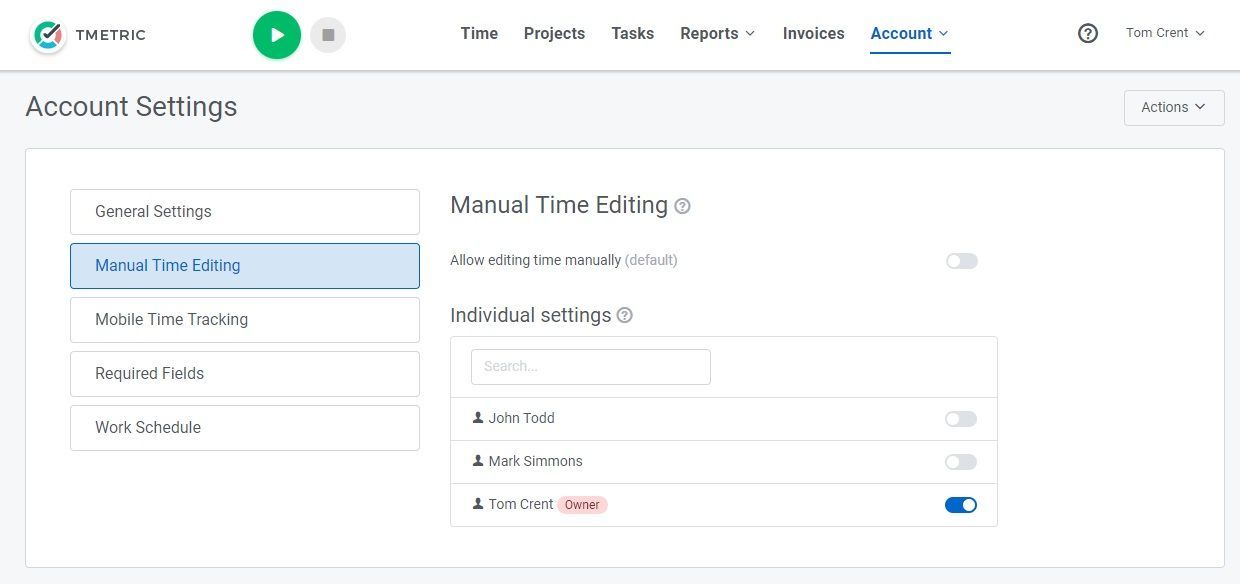Enable manual time editing for John Todd
This screenshot has height=584, width=1240.
961,419
